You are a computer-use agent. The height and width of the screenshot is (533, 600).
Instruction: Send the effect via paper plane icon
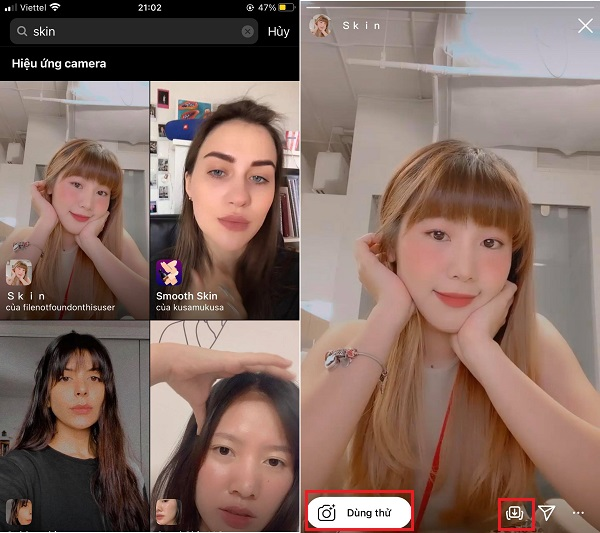pyautogui.click(x=547, y=512)
